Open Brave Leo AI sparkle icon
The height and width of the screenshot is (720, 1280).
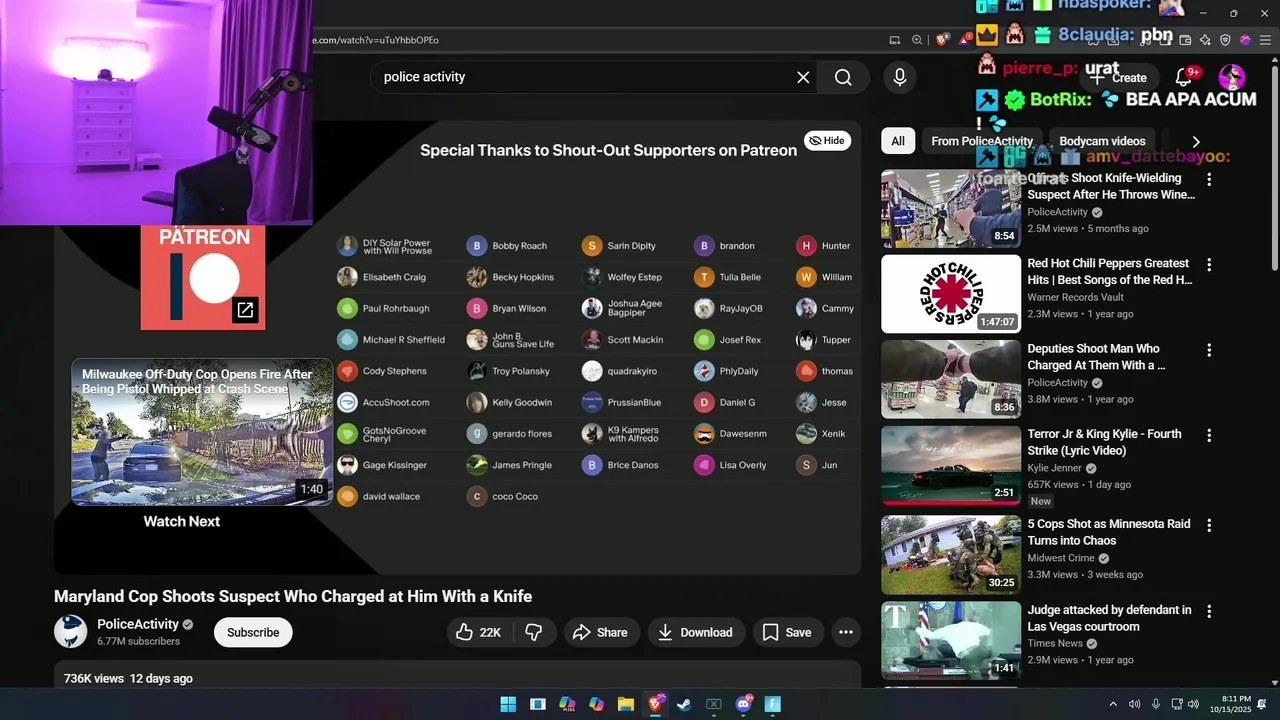(x=1205, y=40)
